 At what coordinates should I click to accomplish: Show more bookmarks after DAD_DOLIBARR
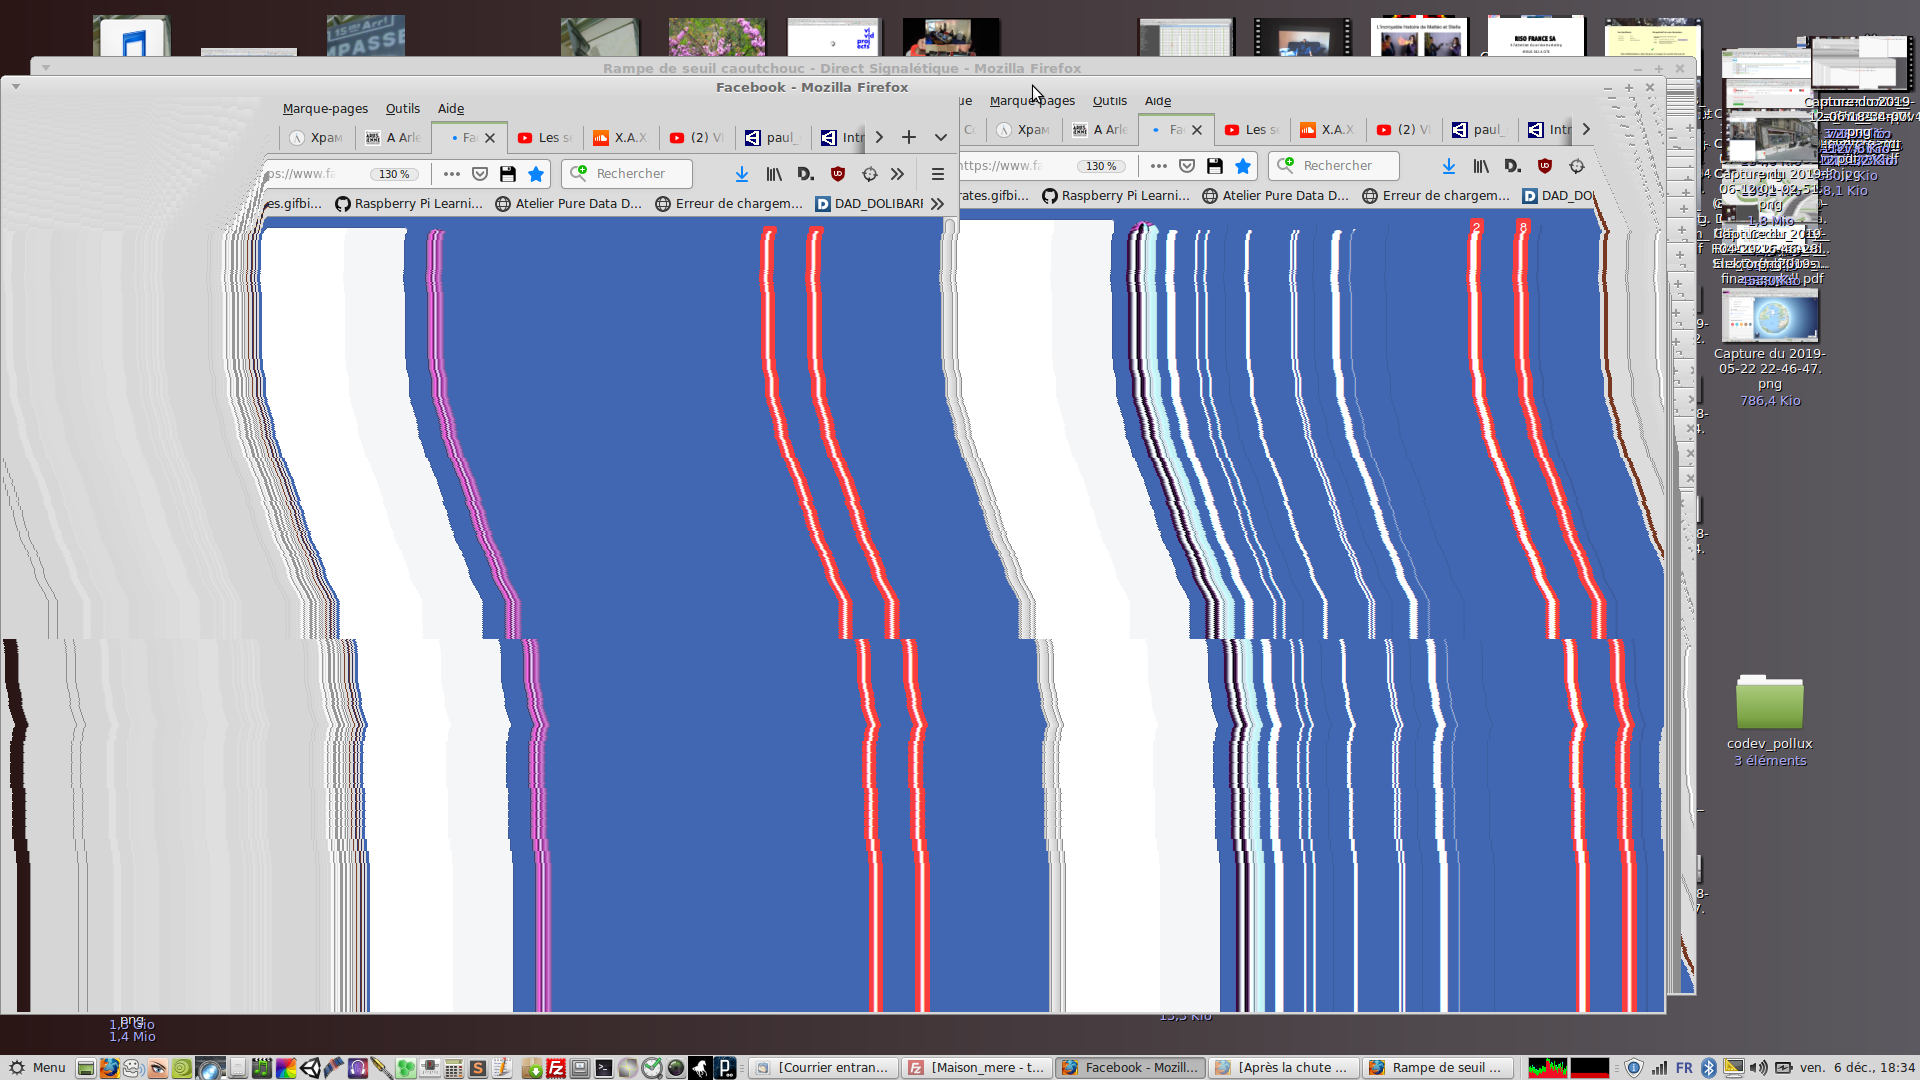[x=937, y=204]
